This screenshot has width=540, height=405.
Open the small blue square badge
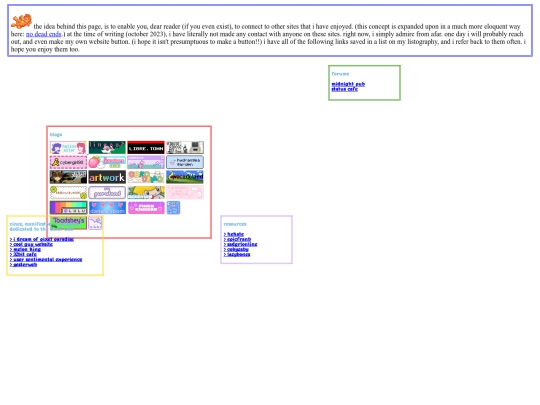173,208
